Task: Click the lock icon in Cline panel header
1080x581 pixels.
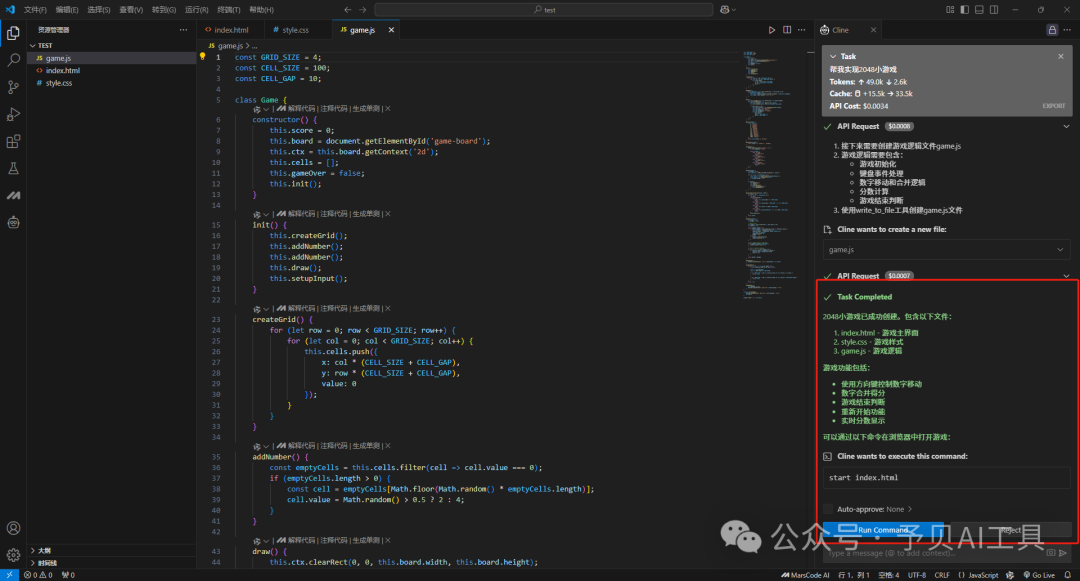Action: click(1052, 30)
